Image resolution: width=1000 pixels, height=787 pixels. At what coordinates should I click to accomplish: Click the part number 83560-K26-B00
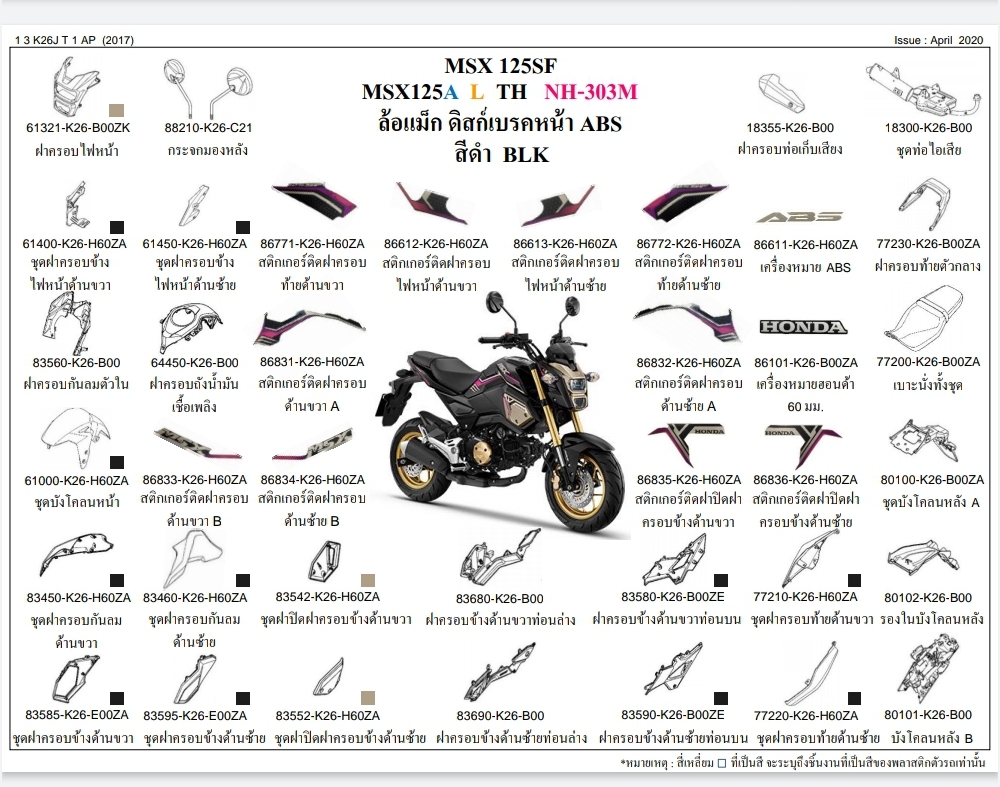[x=77, y=363]
